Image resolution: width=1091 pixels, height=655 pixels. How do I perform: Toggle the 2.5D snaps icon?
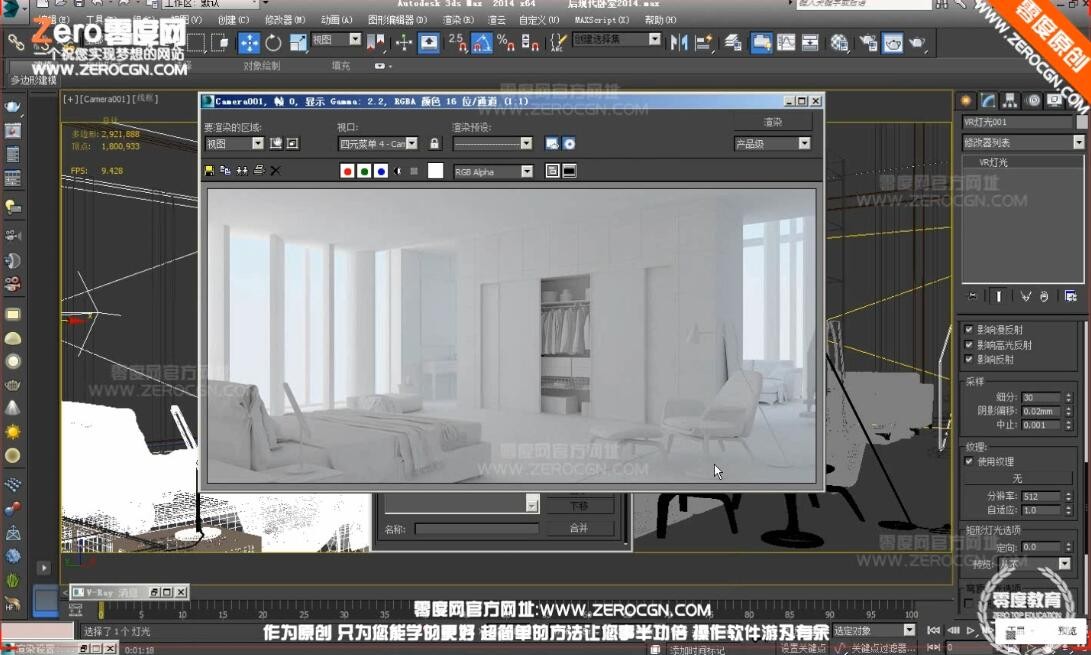tap(456, 42)
